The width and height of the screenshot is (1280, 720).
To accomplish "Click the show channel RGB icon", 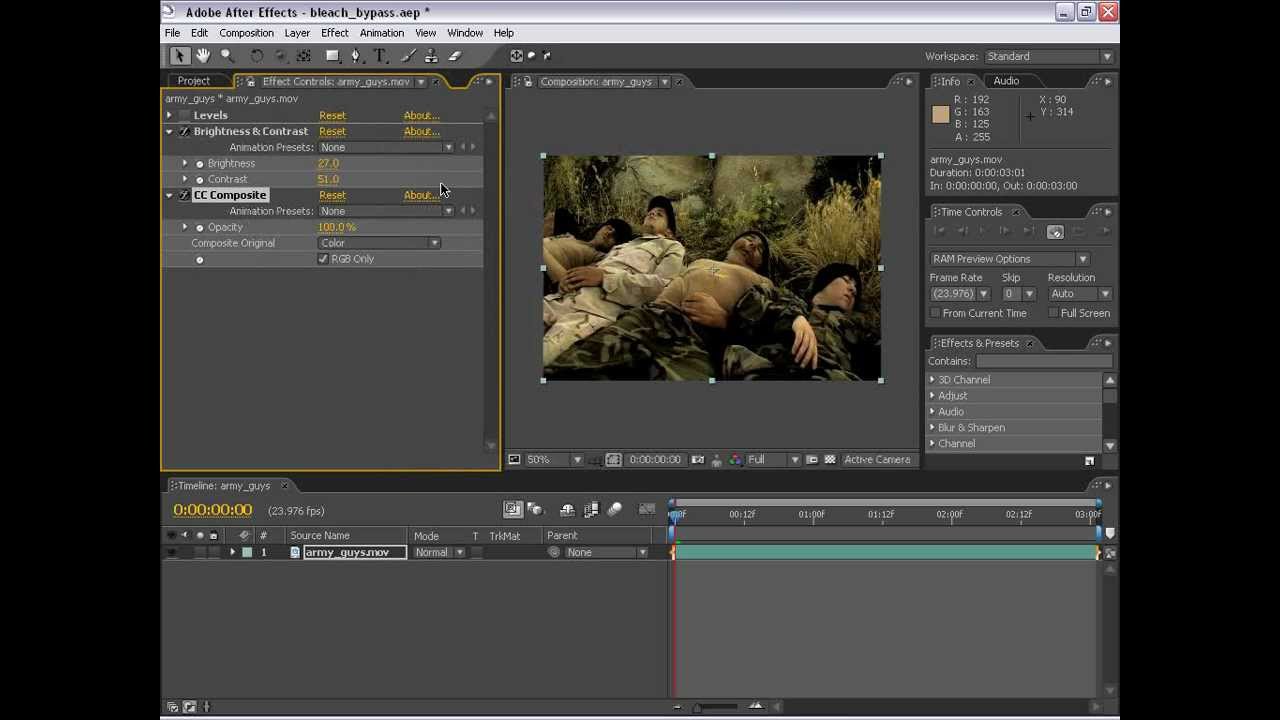I will coord(736,460).
